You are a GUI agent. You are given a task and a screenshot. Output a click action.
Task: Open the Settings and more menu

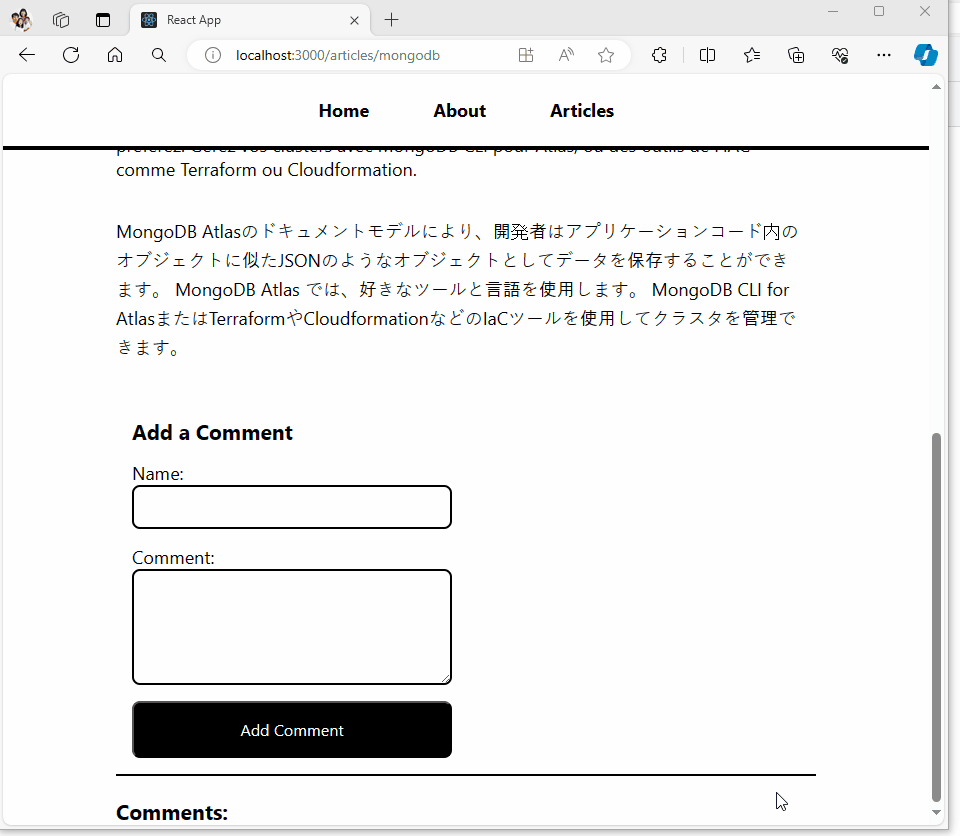pyautogui.click(x=883, y=55)
